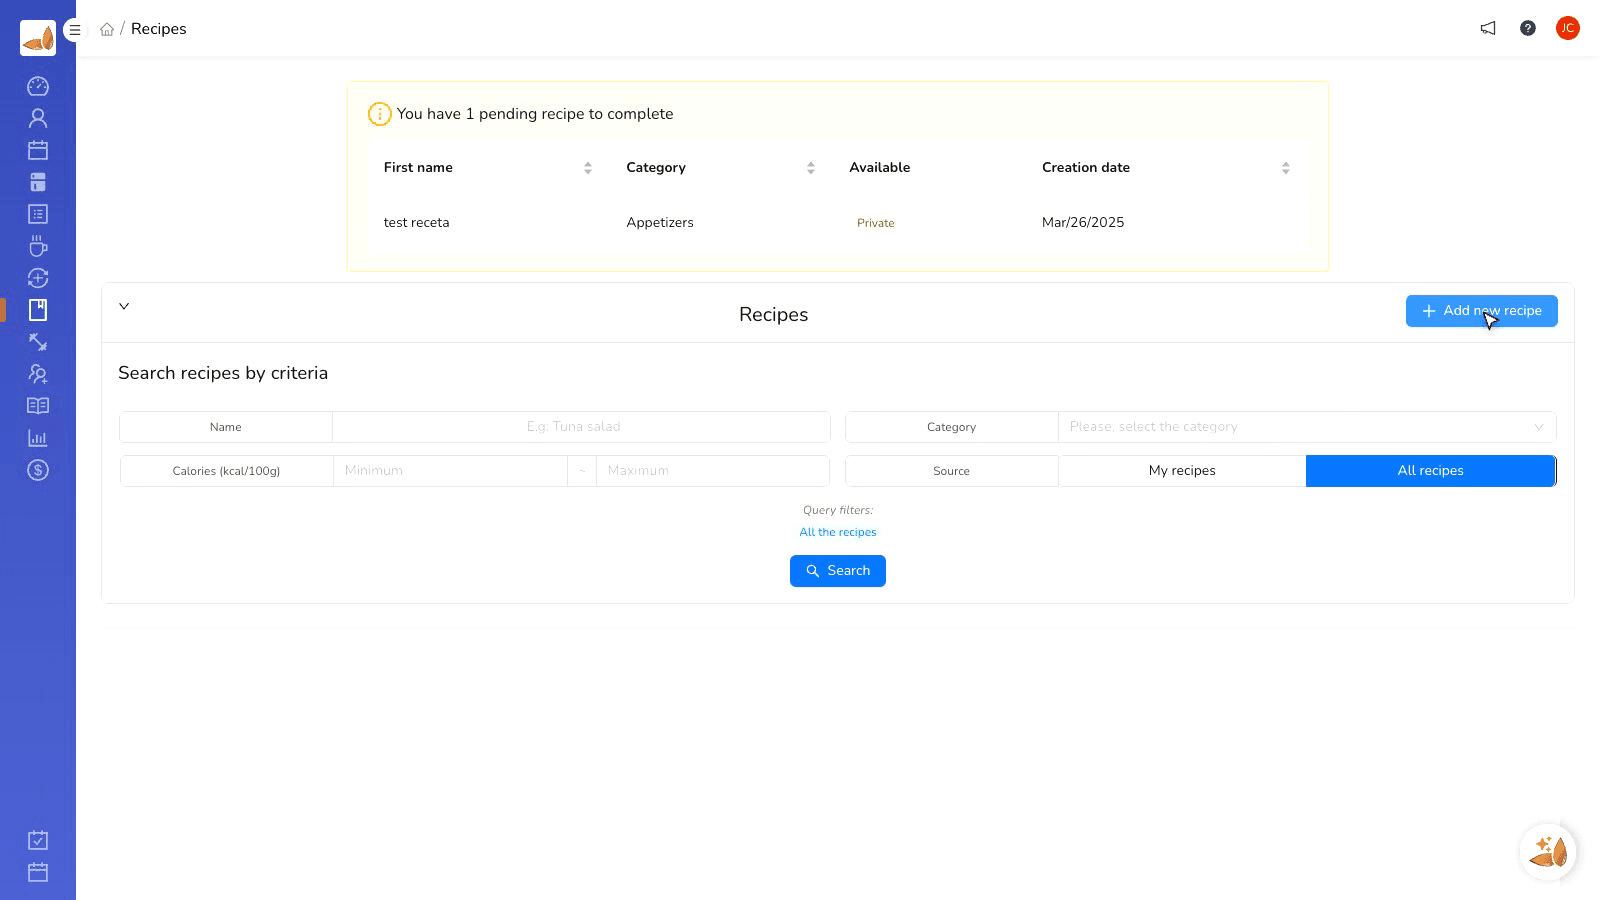This screenshot has height=900, width=1600.
Task: Collapse the Recipes panel chevron
Action: (124, 306)
